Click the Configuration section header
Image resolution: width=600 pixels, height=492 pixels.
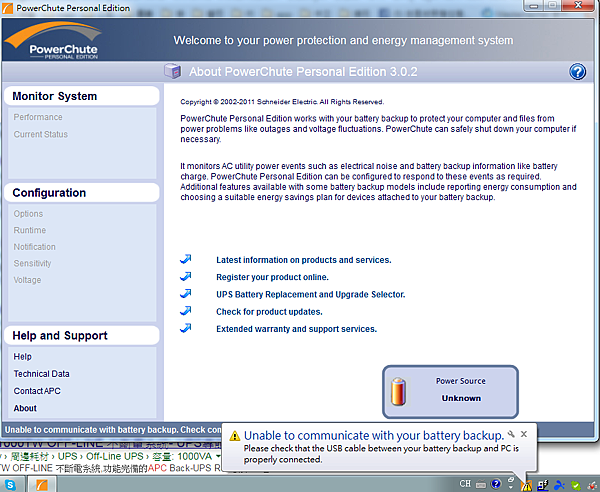82,193
